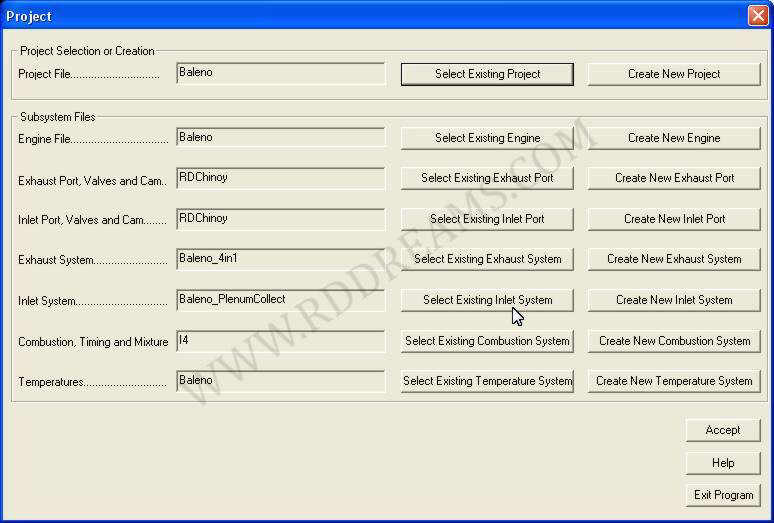This screenshot has height=523, width=774.
Task: Click Create New Combustion System
Action: tap(674, 341)
